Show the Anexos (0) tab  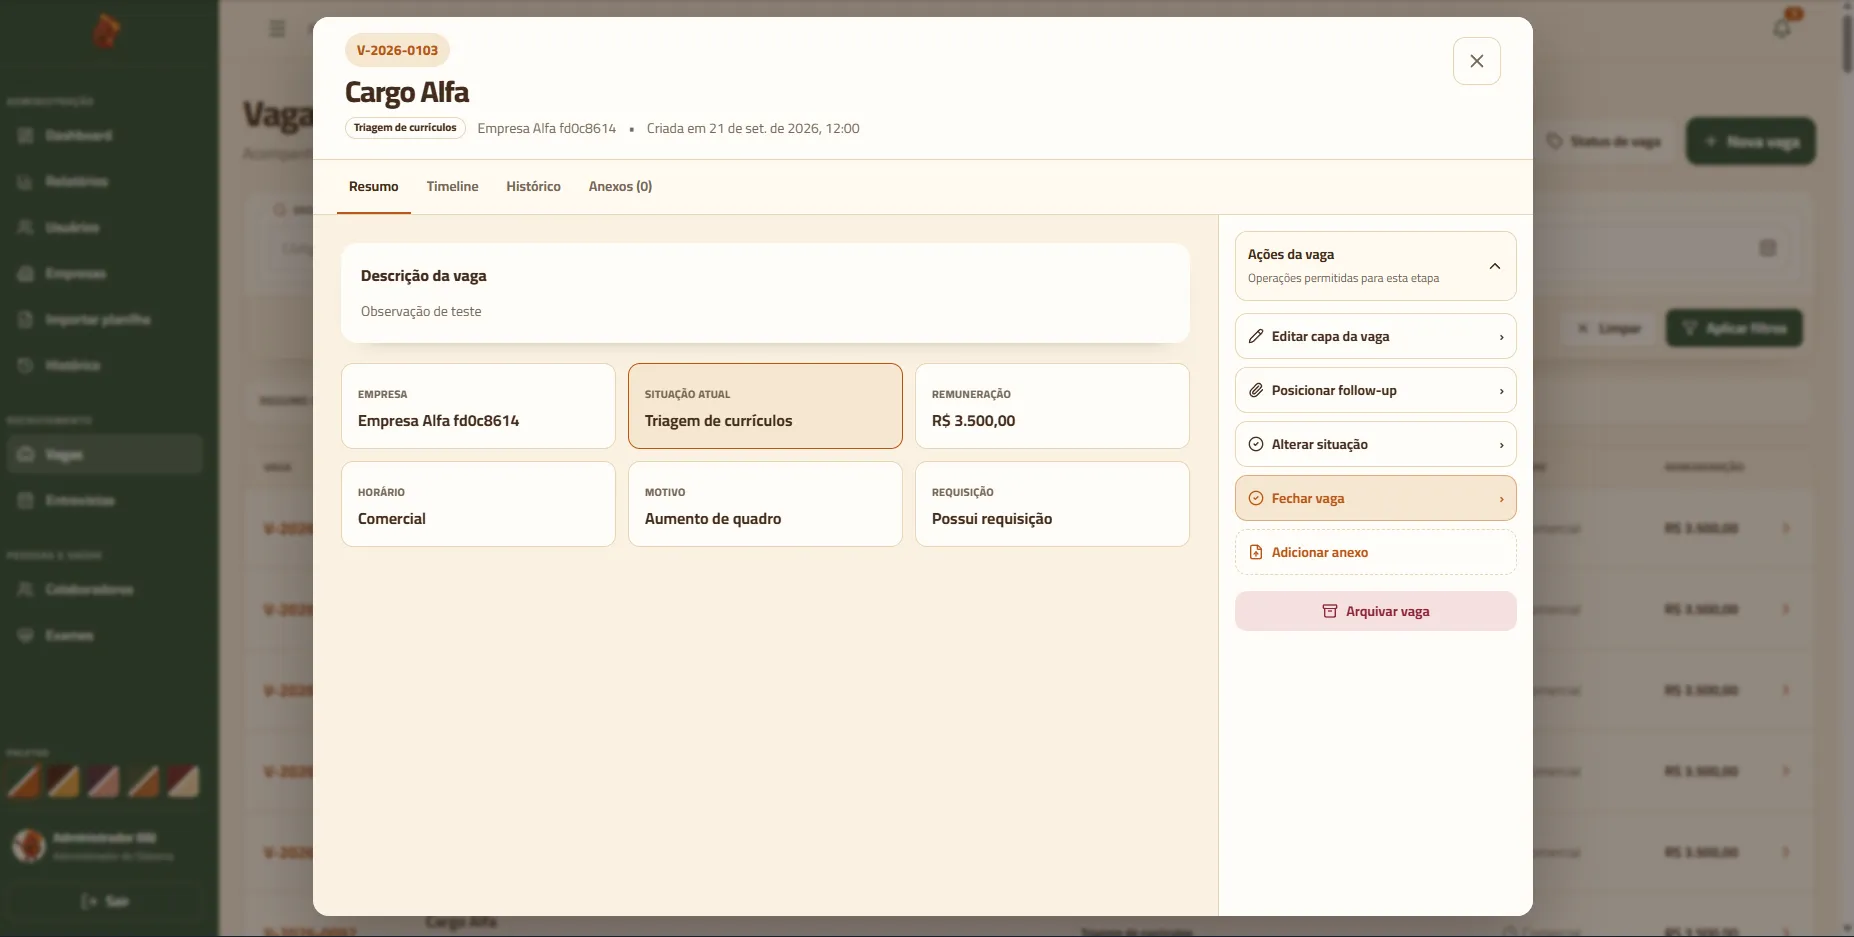pos(620,187)
